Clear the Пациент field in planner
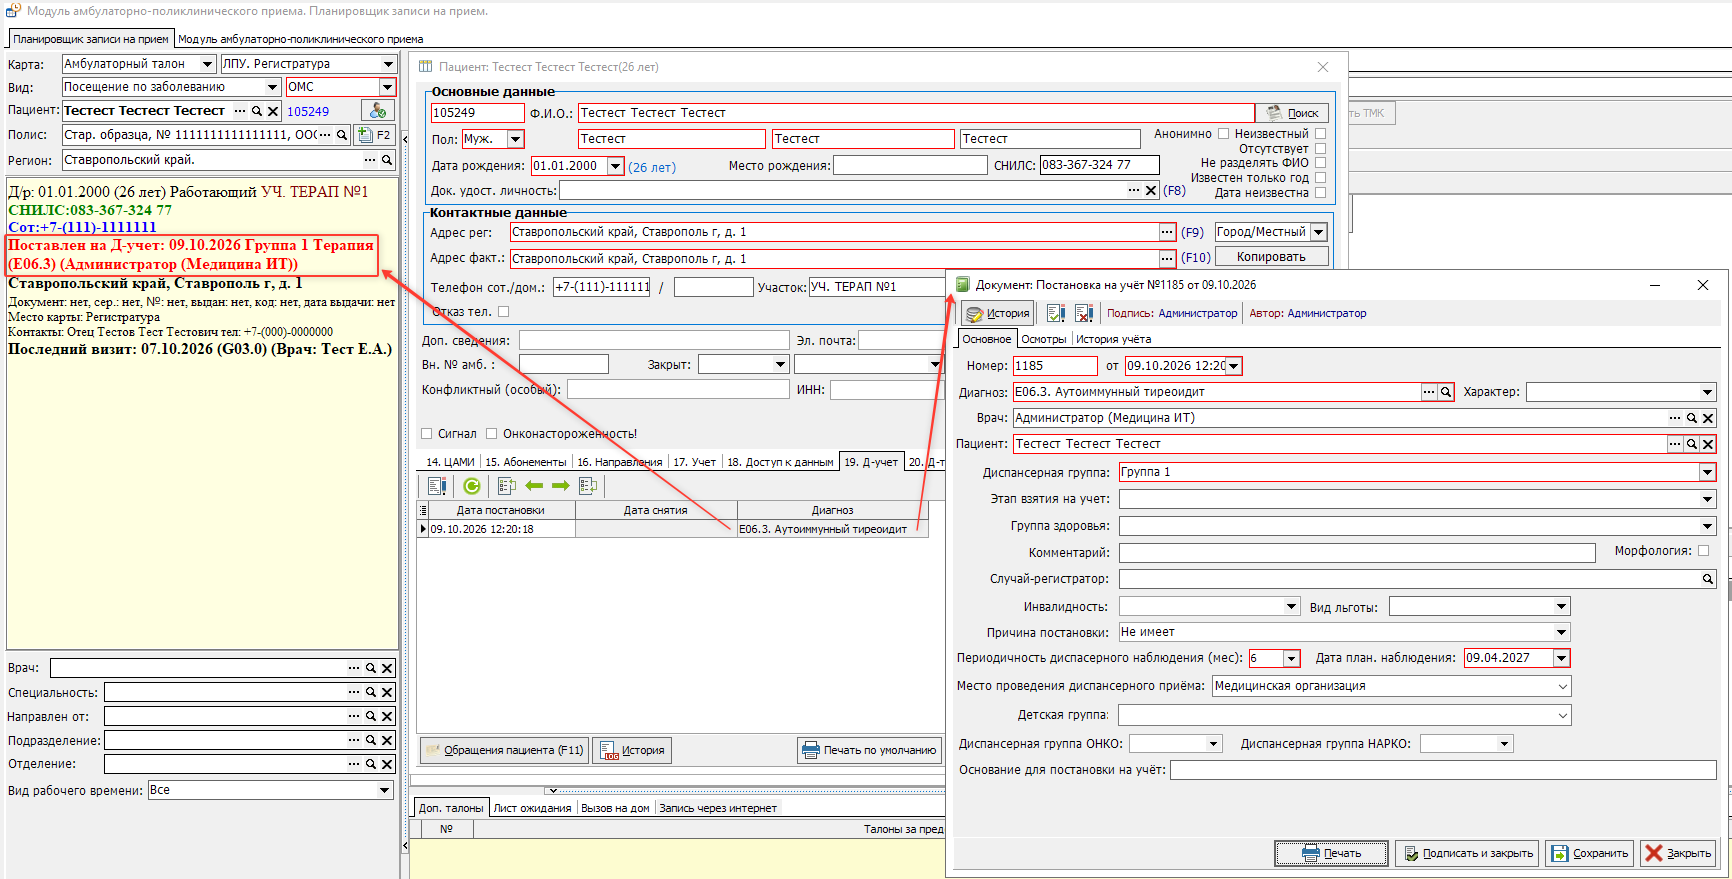The image size is (1732, 879). point(273,111)
